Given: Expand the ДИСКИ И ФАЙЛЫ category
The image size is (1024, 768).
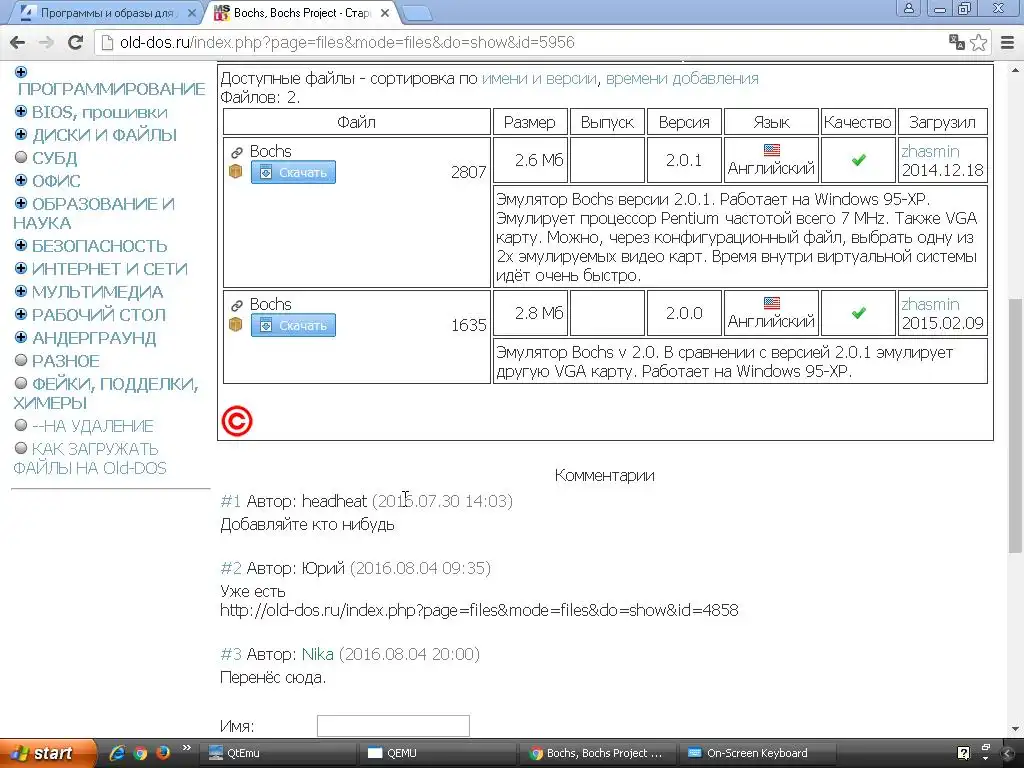Looking at the screenshot, I should [21, 135].
